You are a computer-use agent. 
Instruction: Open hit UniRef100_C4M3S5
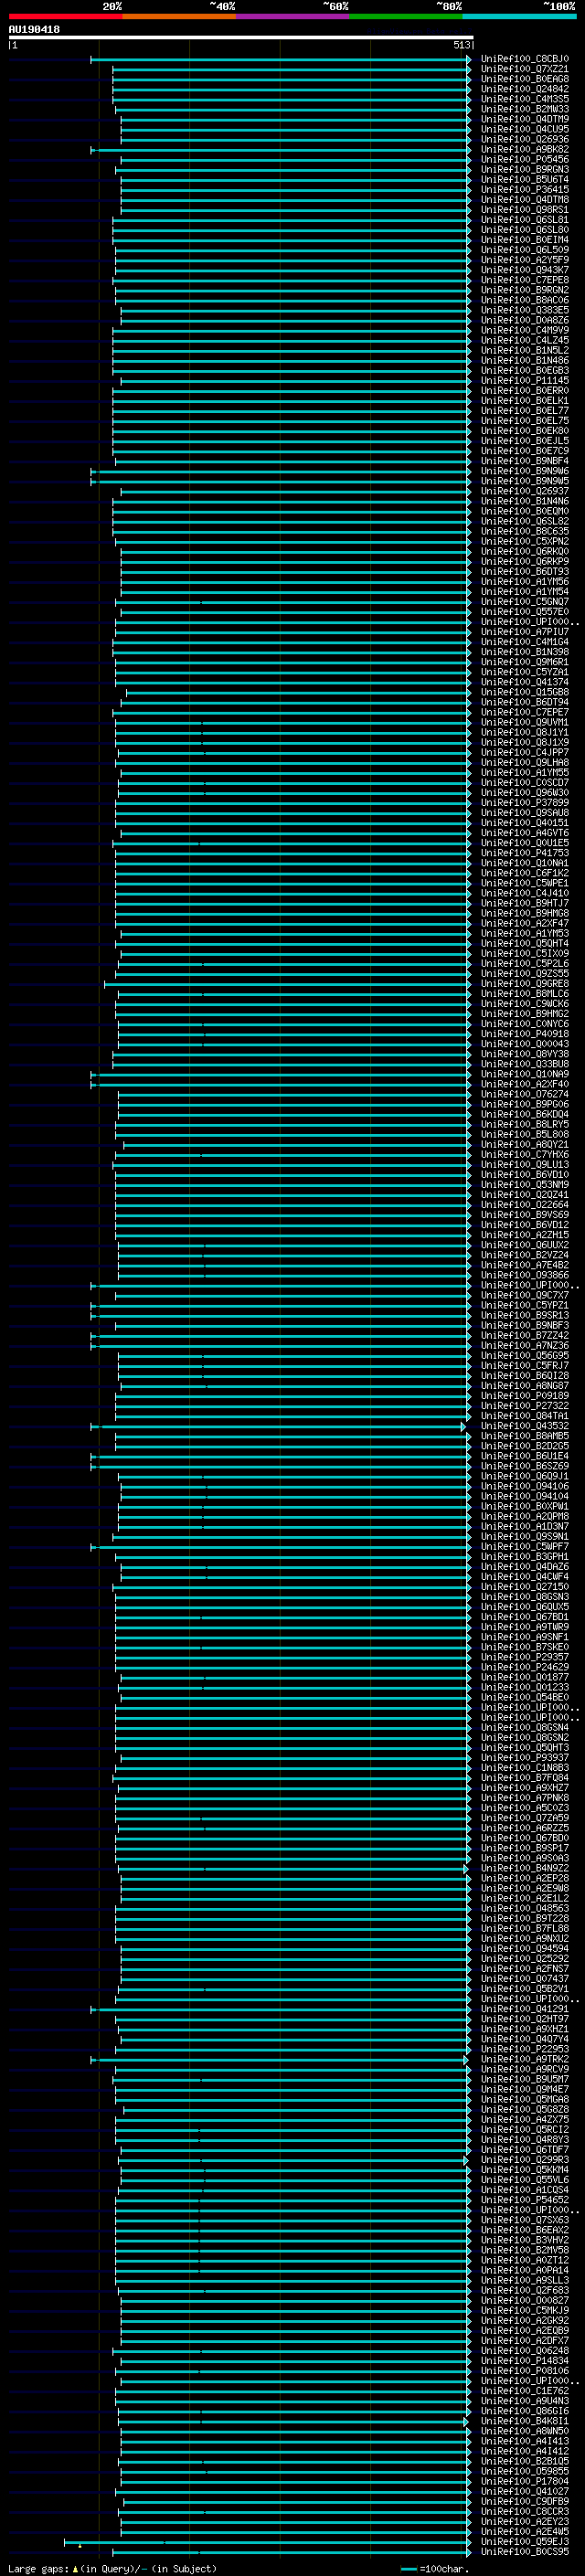coord(524,99)
